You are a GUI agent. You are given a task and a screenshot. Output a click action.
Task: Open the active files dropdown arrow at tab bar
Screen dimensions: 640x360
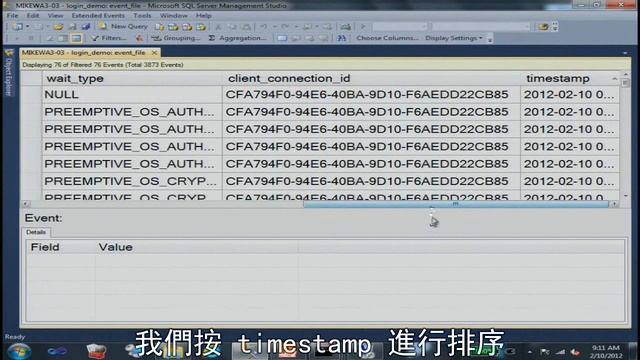click(x=625, y=53)
